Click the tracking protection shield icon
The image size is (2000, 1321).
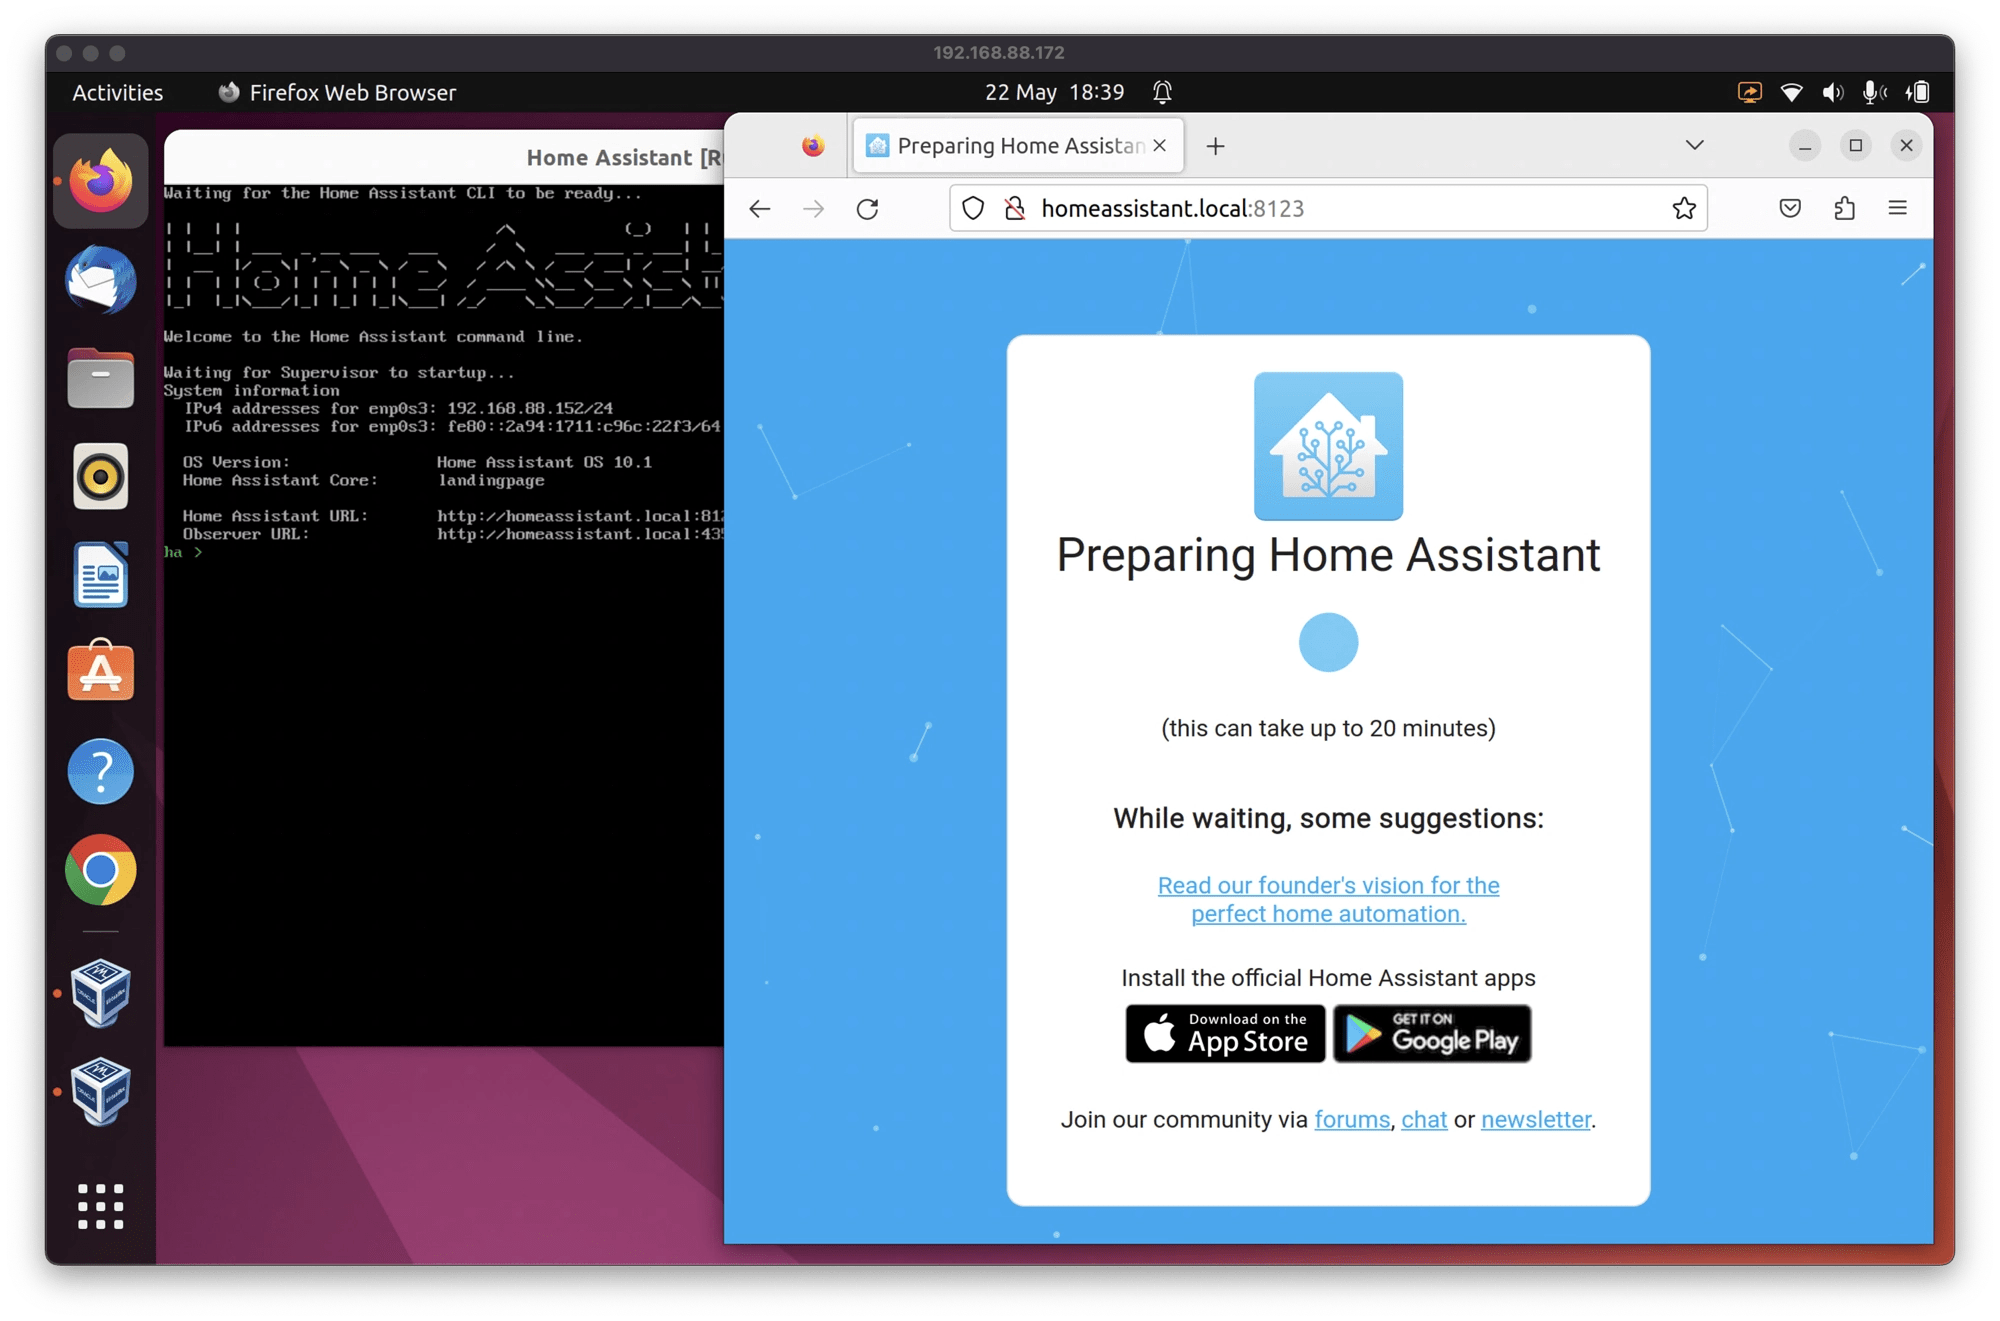pyautogui.click(x=972, y=208)
